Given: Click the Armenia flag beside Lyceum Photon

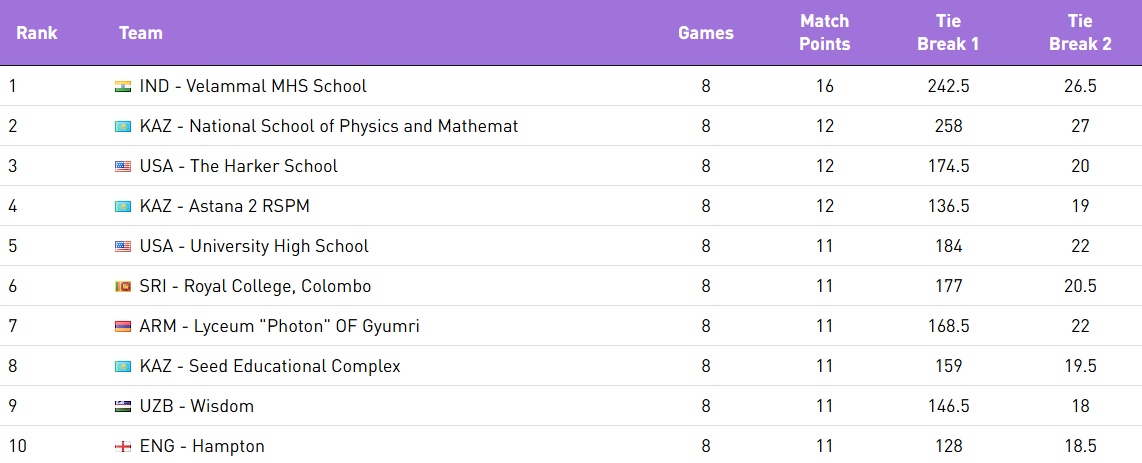Looking at the screenshot, I should click(123, 327).
